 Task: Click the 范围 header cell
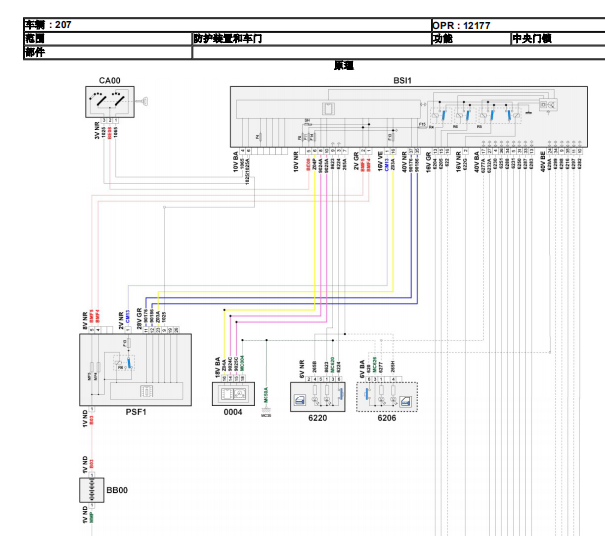(108, 39)
